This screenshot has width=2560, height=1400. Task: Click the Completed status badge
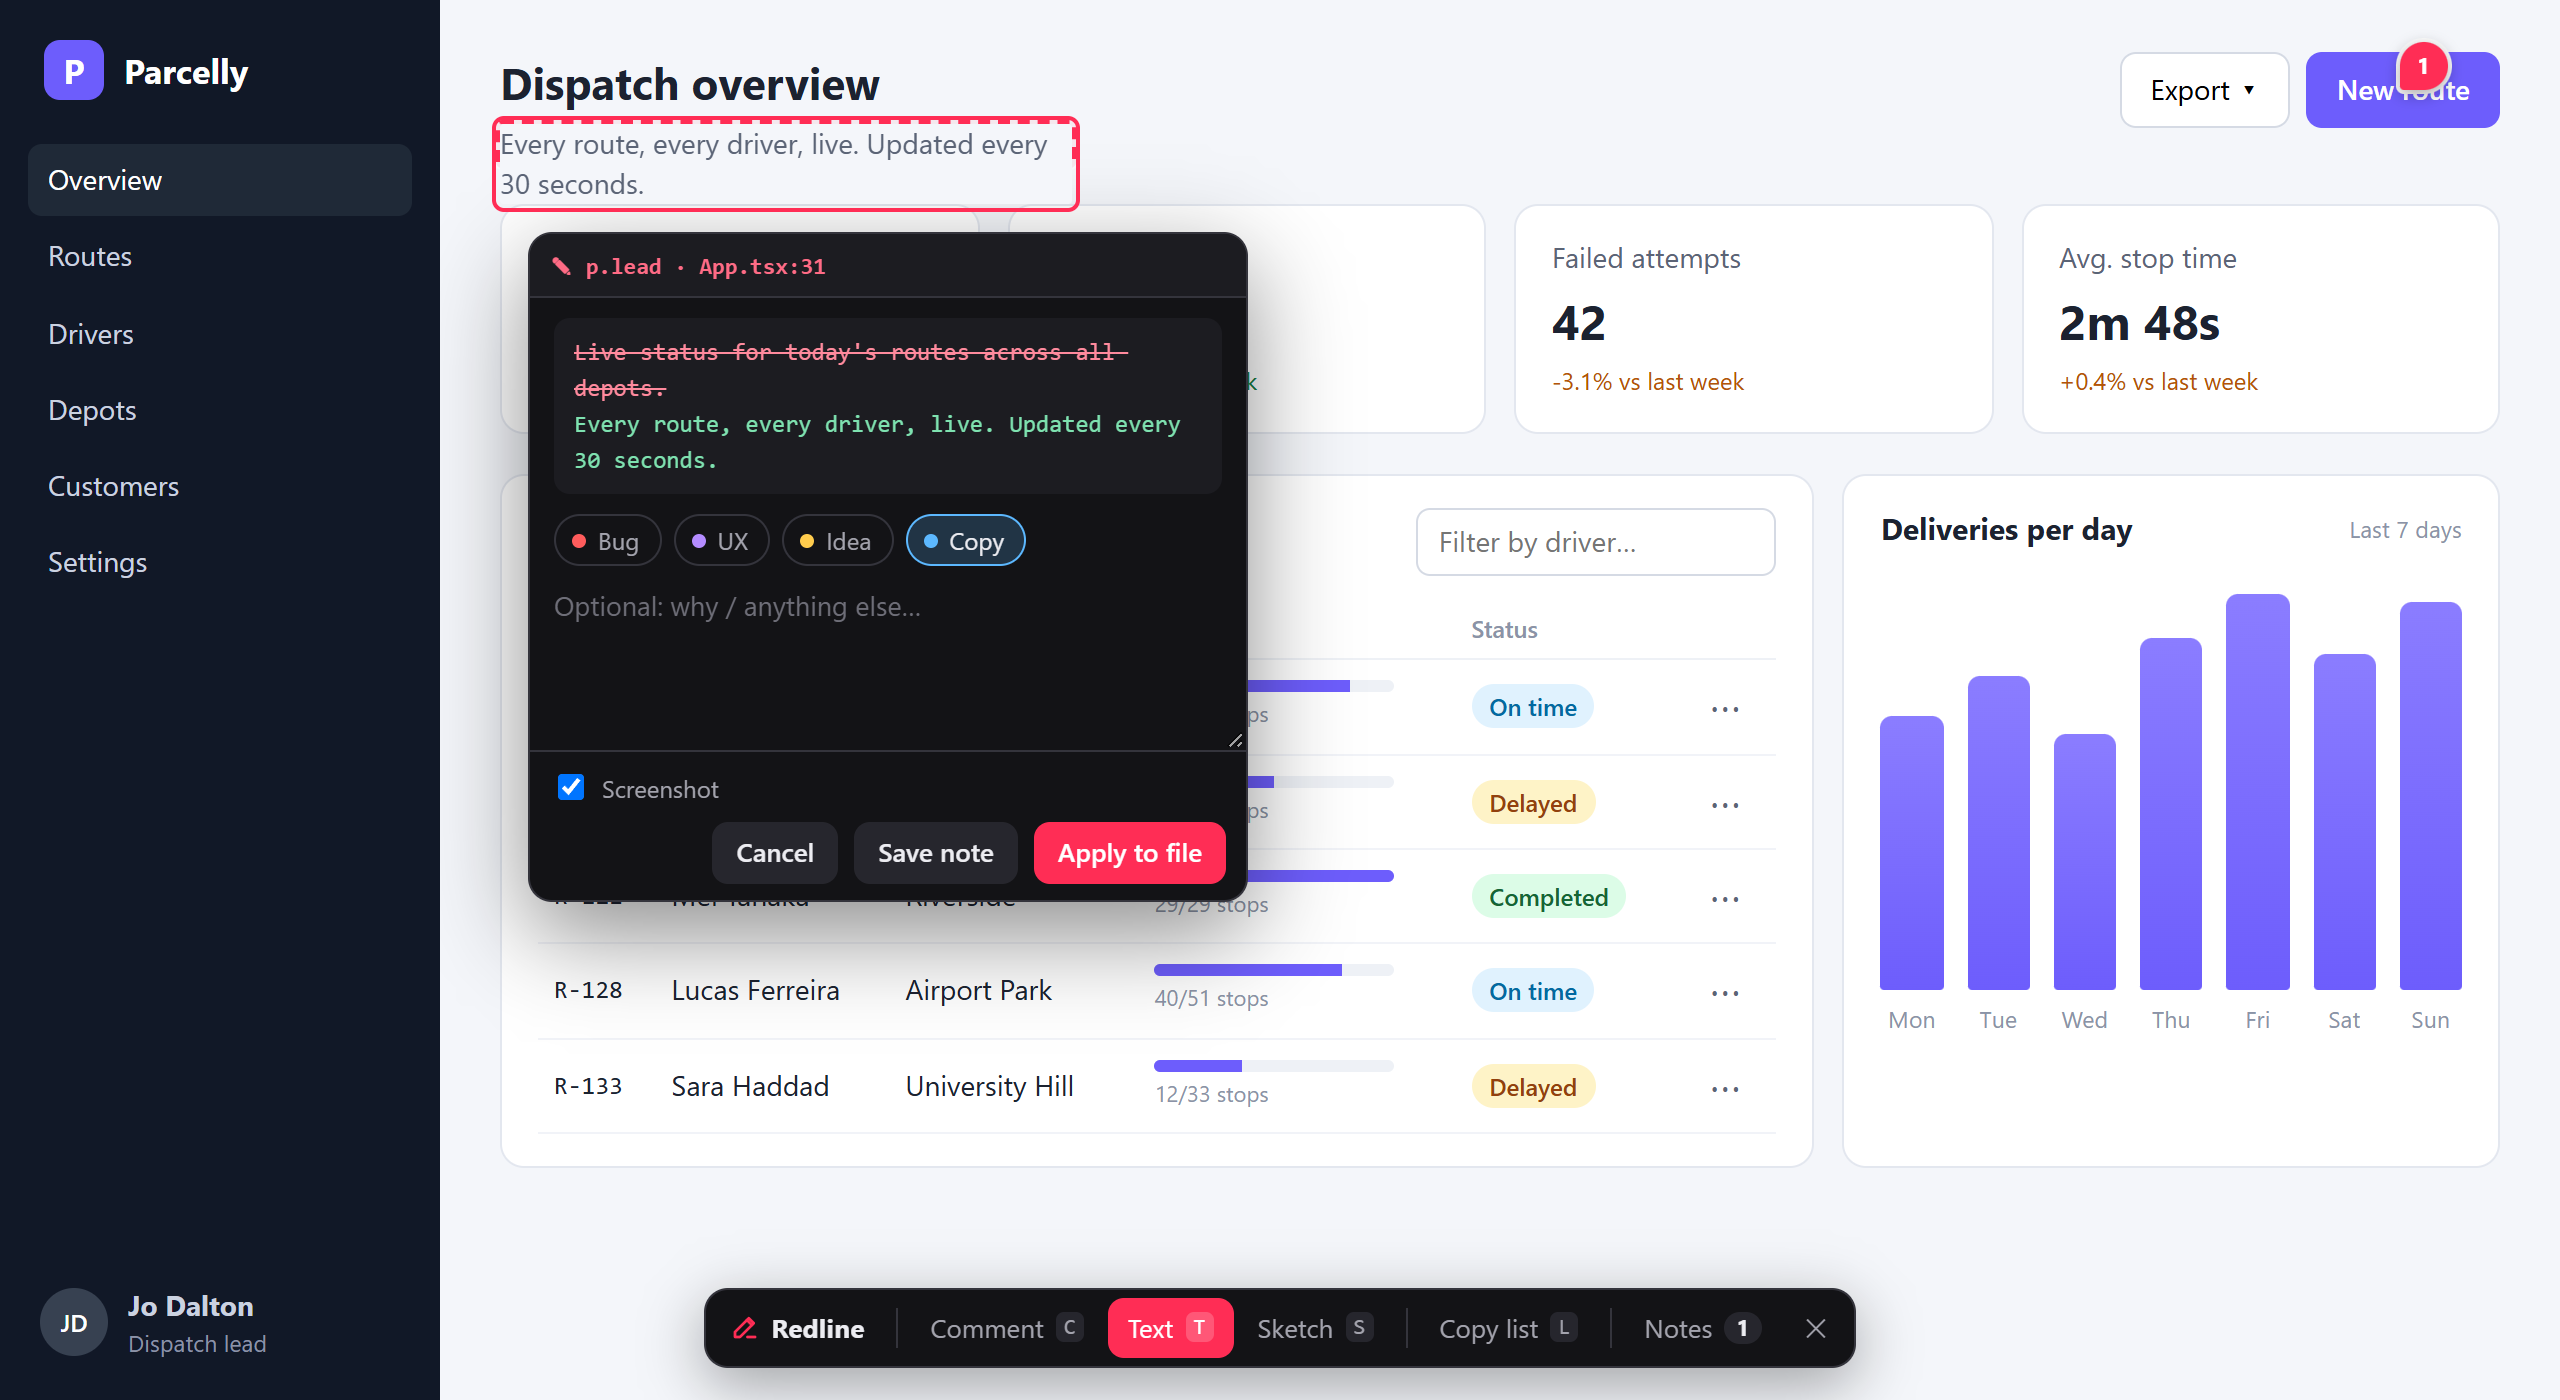pos(1548,897)
